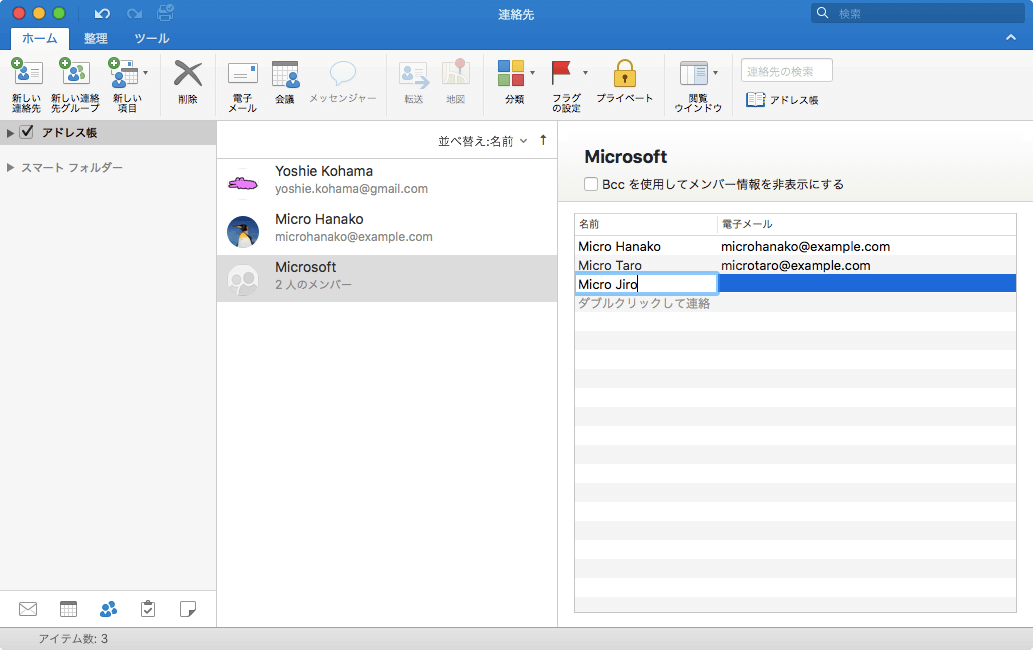Switch to Mail view envelope icon
This screenshot has height=650, width=1033.
(28, 609)
